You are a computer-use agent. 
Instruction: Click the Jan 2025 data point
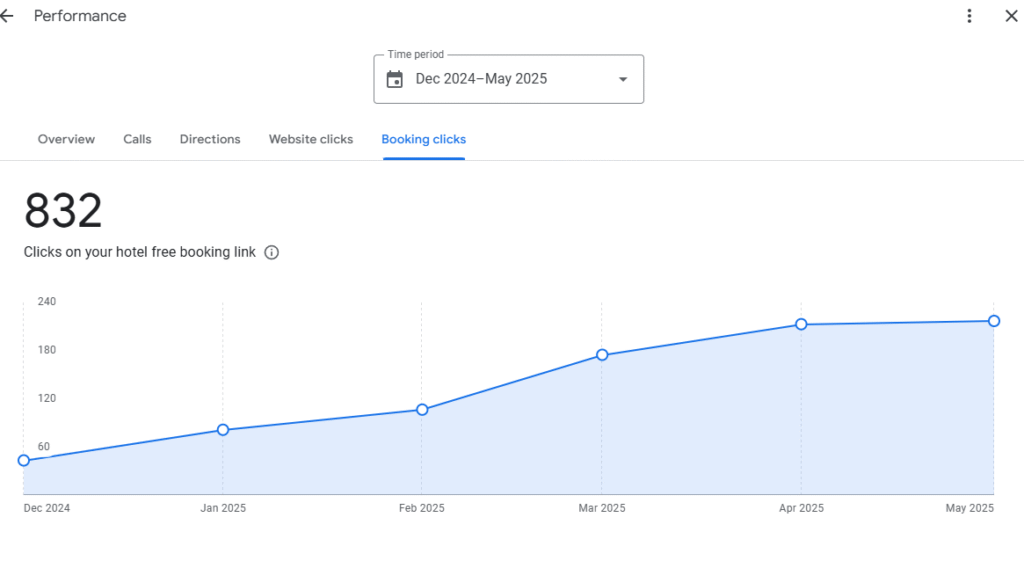223,430
